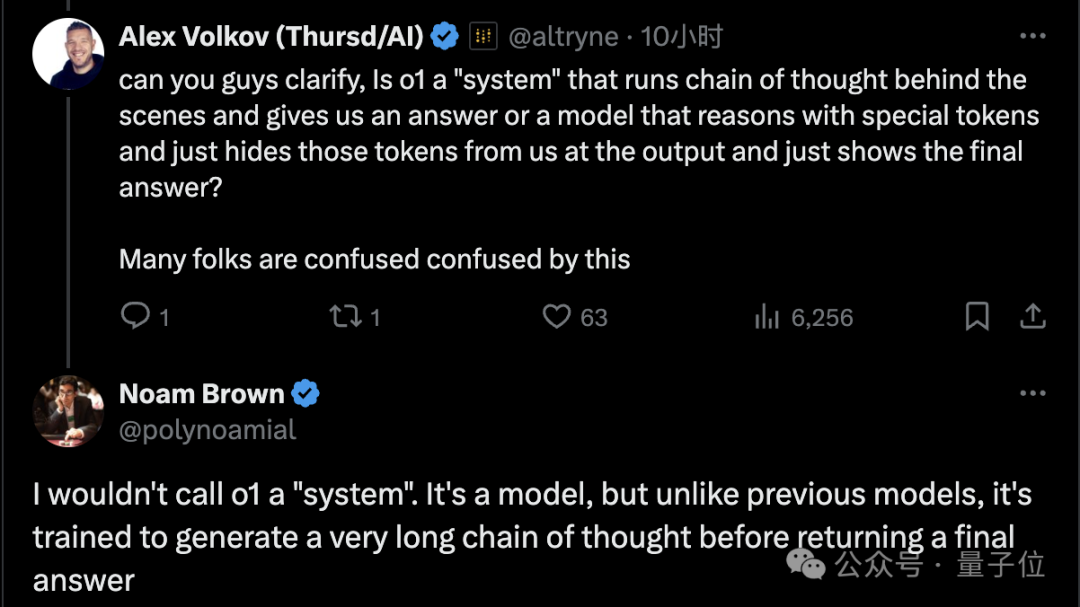Click Noam Brown's blue verified badge
Screen dimensions: 1080x607
point(305,393)
